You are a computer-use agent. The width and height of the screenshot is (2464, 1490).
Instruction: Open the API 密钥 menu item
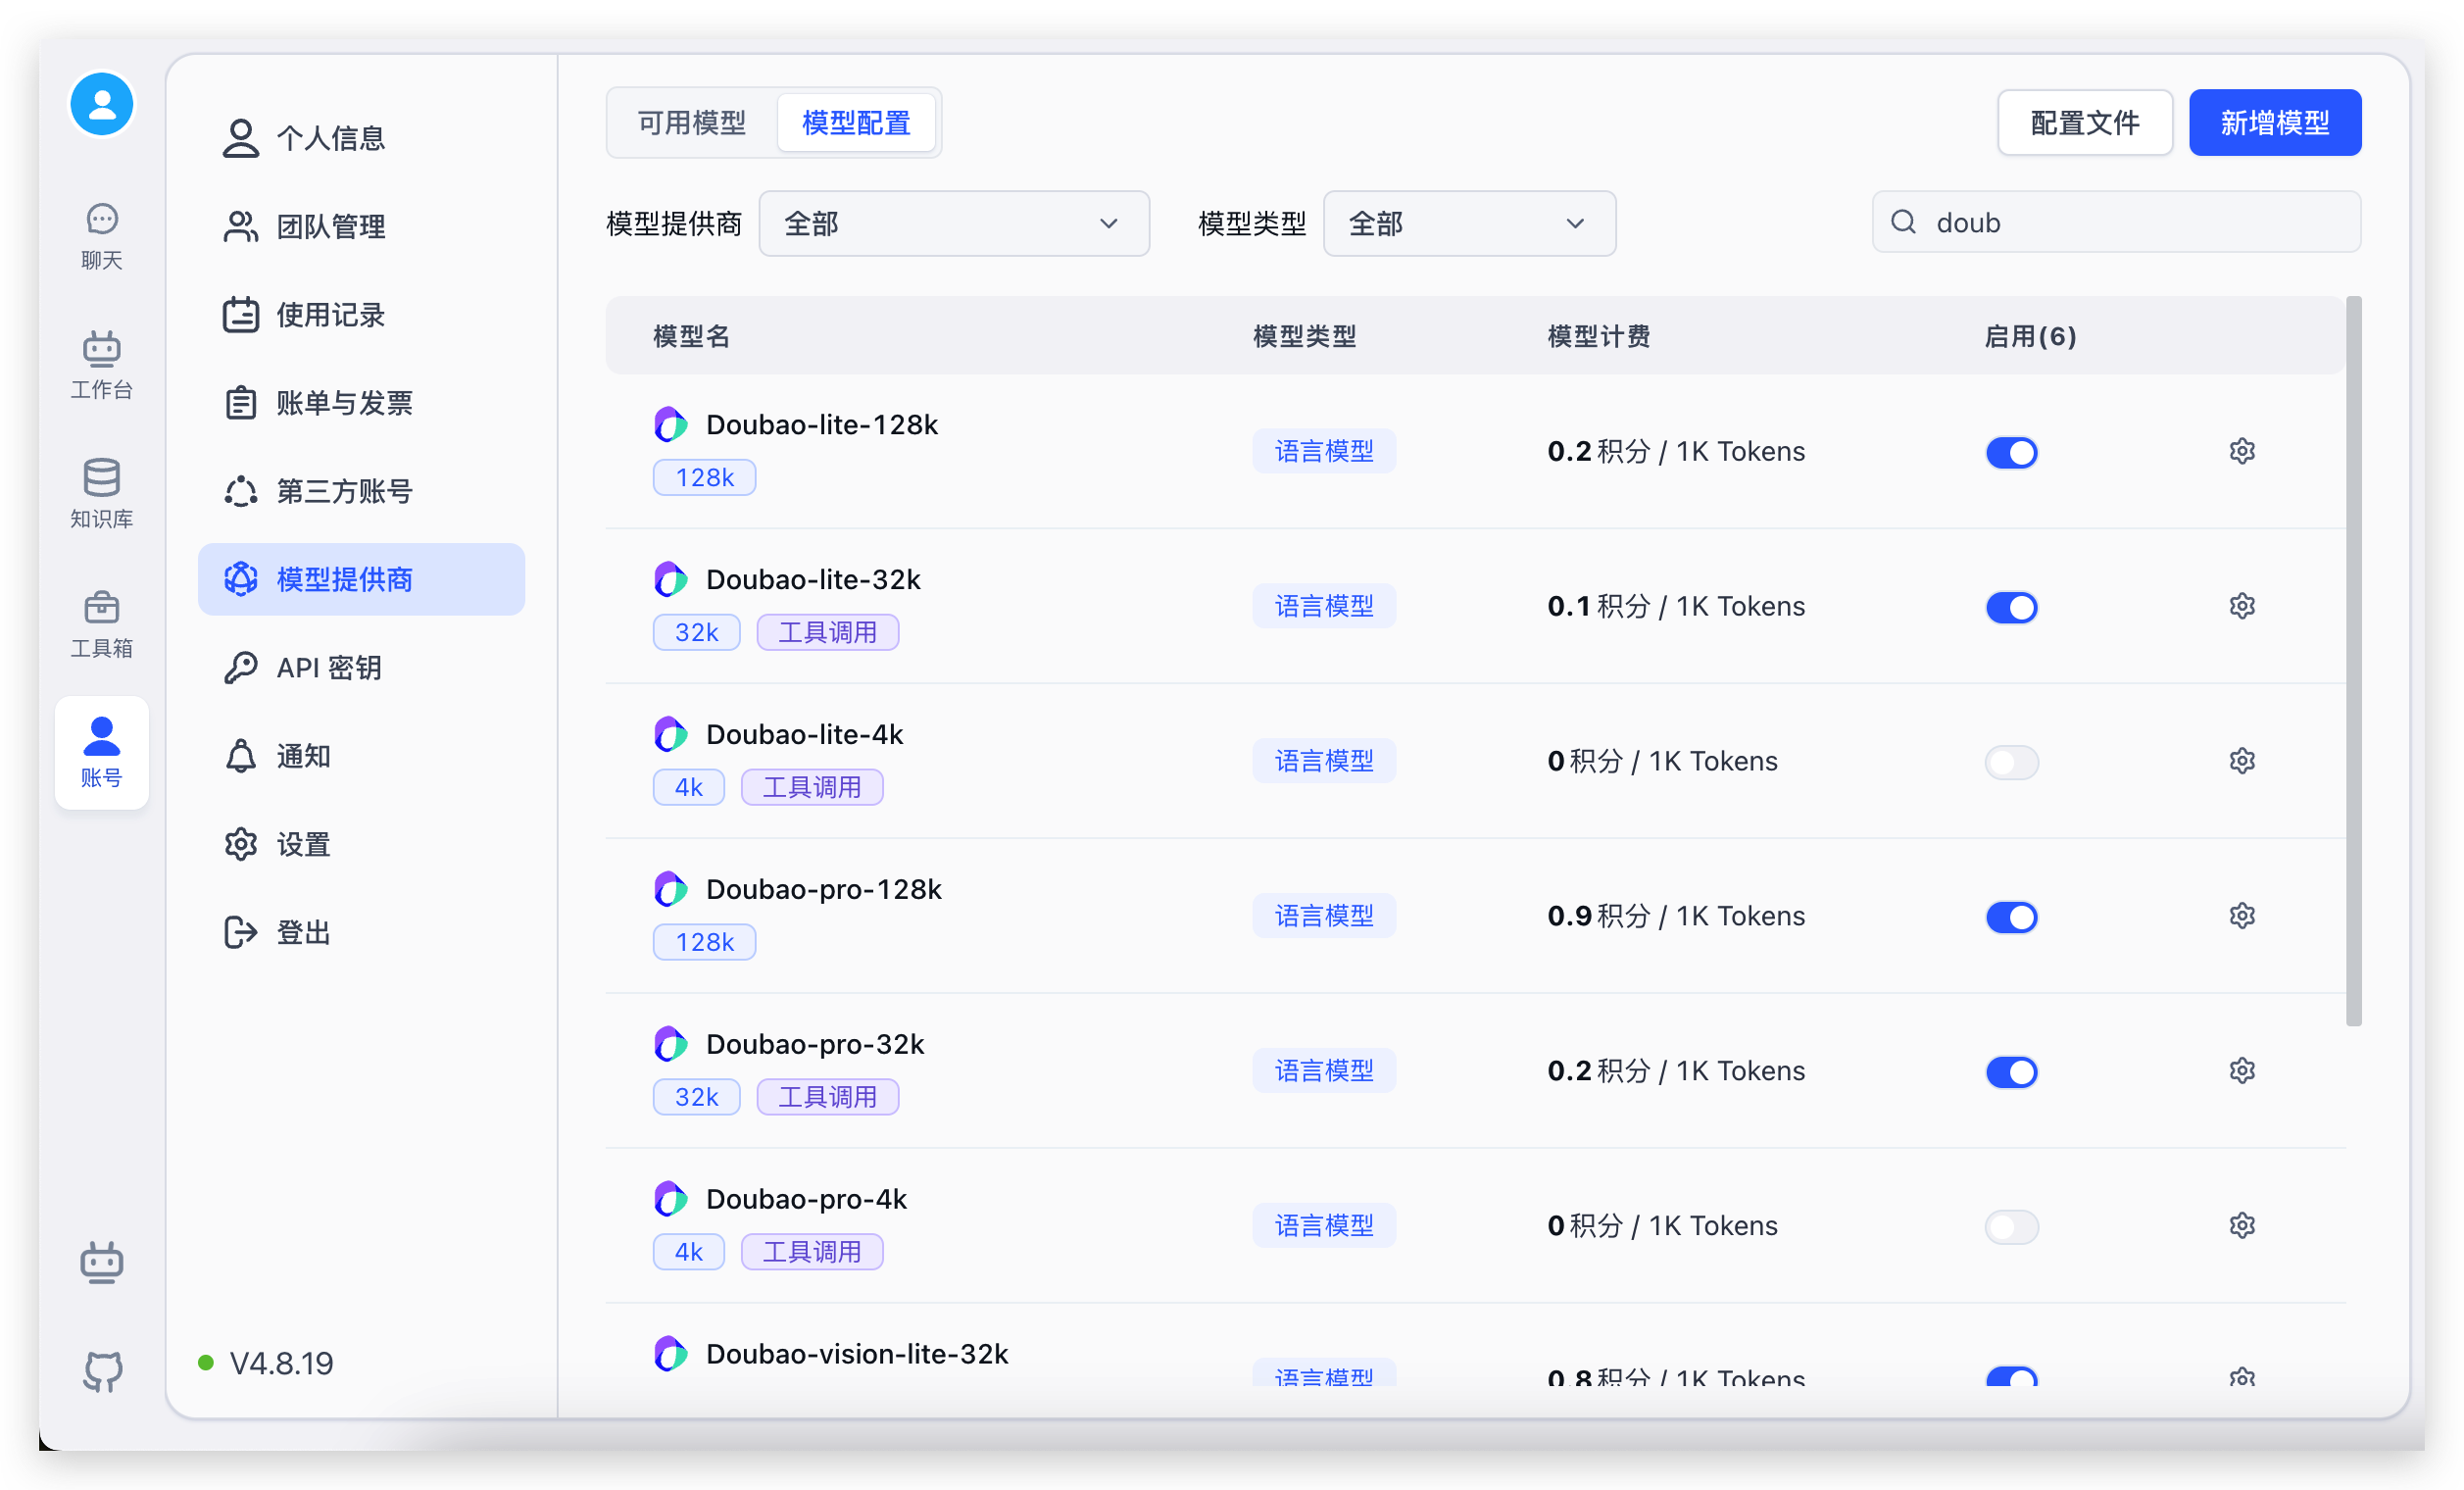pos(329,668)
